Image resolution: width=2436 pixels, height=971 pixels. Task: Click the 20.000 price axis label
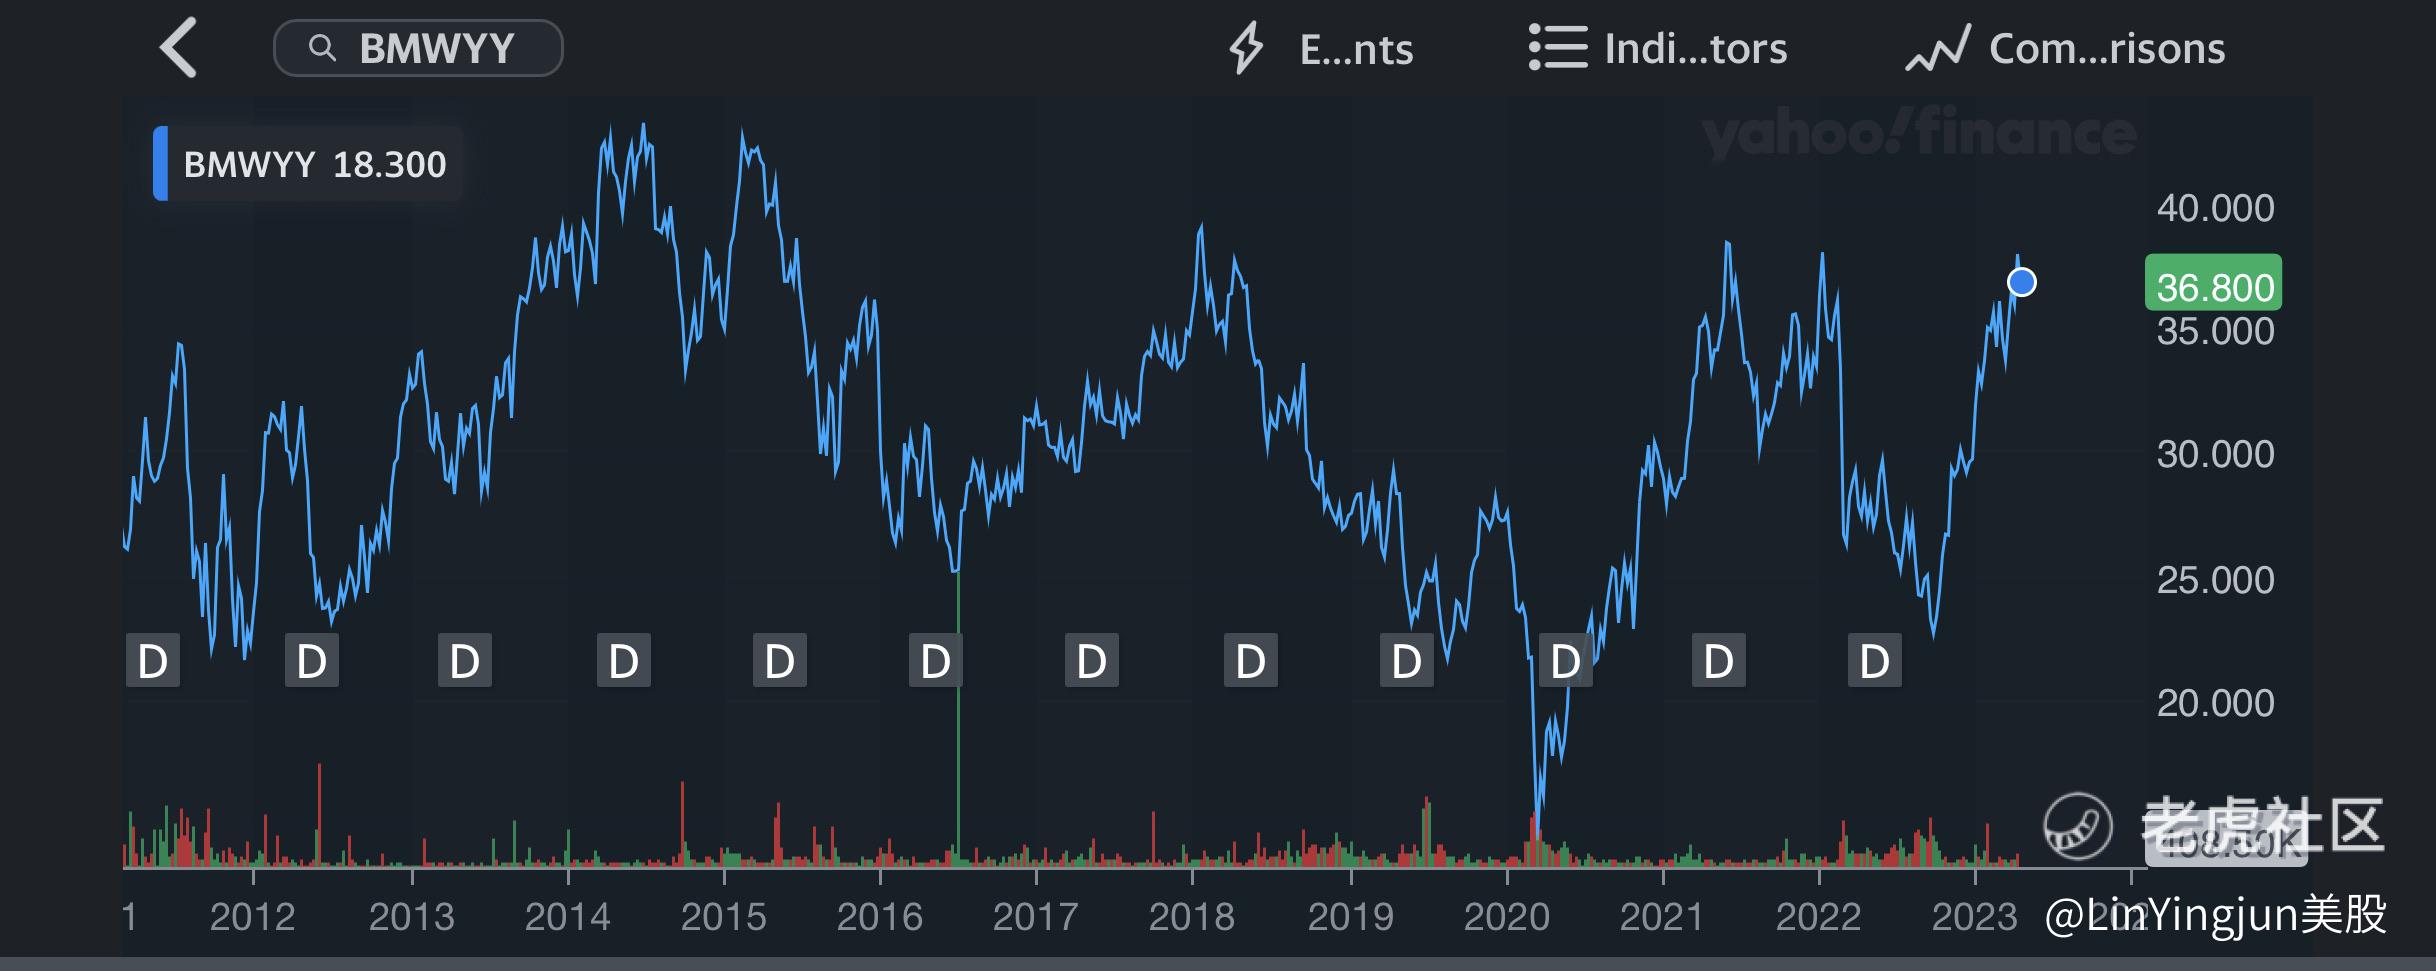coord(2215,703)
